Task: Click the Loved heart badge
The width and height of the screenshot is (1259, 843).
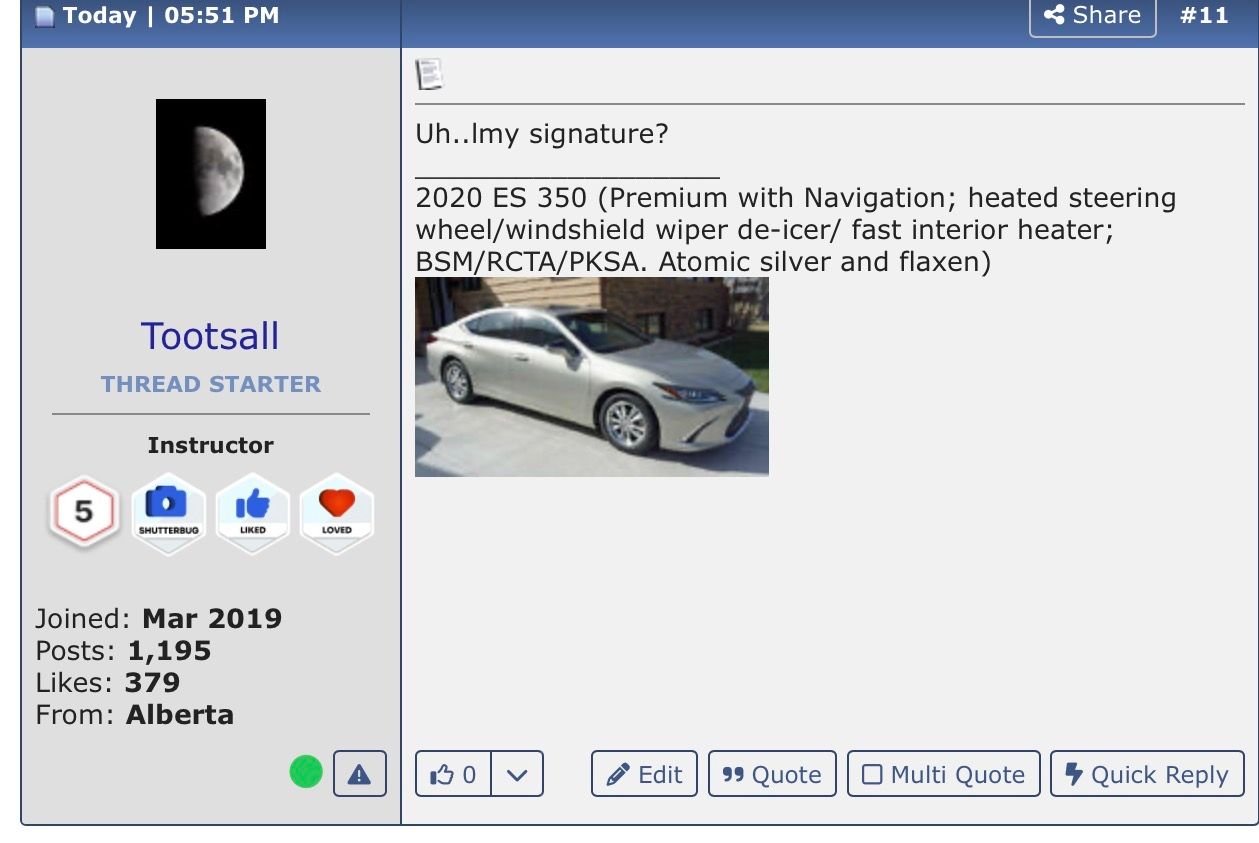Action: pyautogui.click(x=337, y=512)
